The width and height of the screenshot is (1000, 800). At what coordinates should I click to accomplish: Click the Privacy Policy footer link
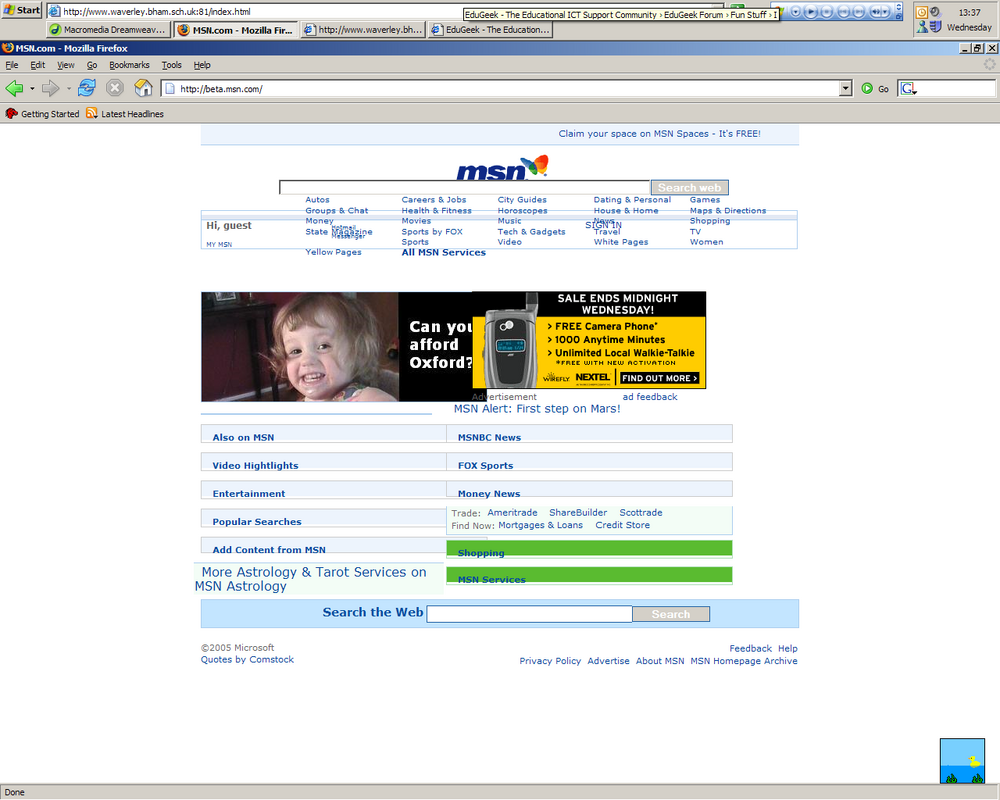(x=550, y=661)
